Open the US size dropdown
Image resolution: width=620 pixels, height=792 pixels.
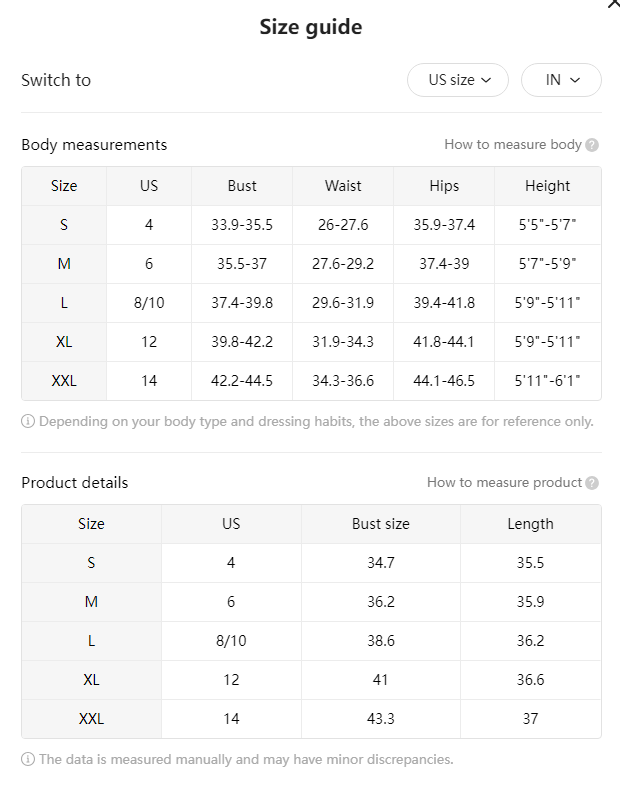tap(458, 80)
